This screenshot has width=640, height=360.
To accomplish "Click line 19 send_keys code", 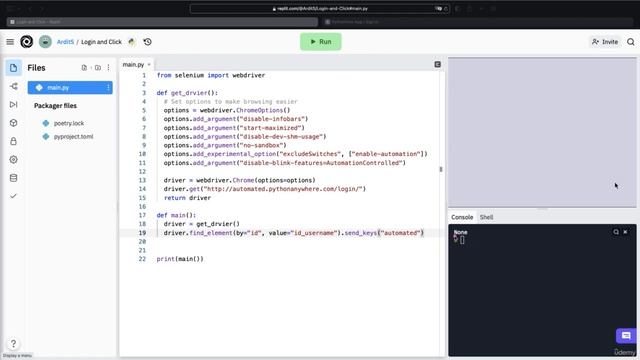I will 293,233.
